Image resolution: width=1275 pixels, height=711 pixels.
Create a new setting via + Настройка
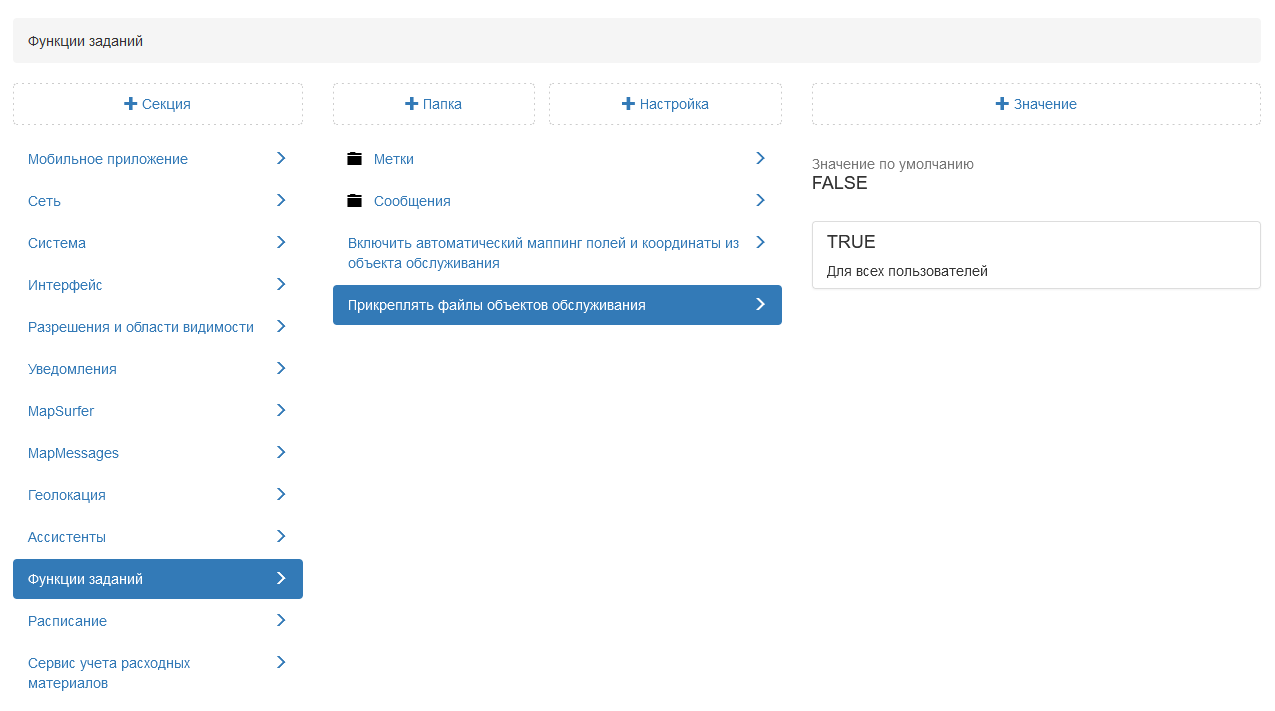point(665,104)
